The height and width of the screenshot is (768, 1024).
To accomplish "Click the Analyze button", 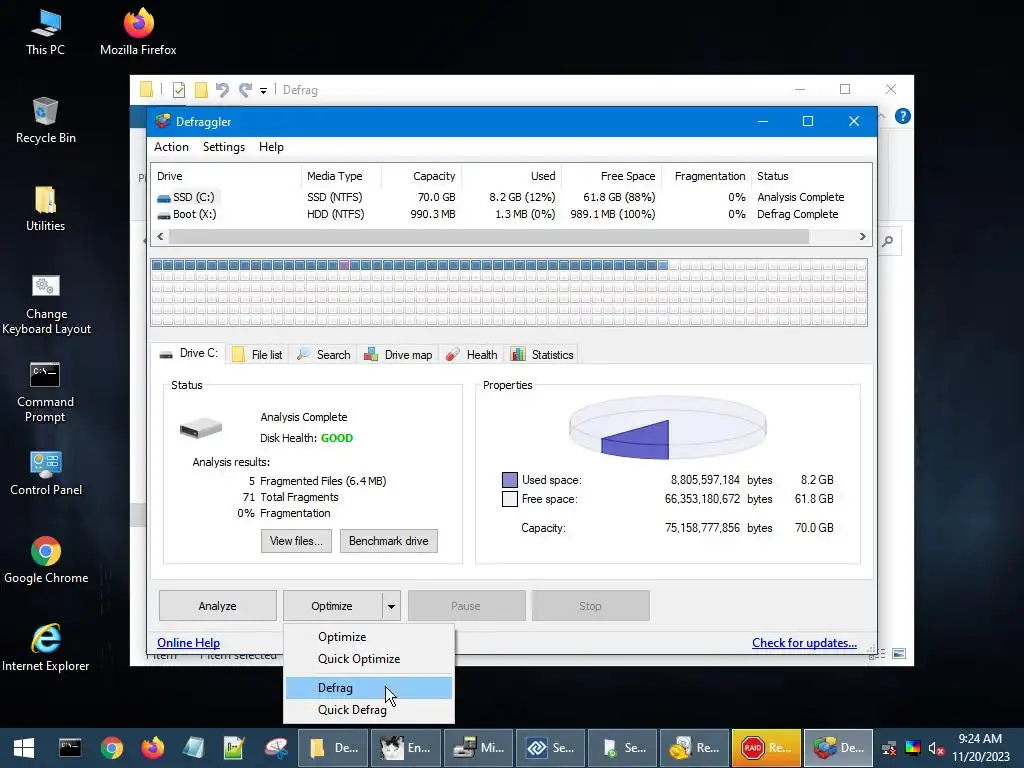I will 217,606.
